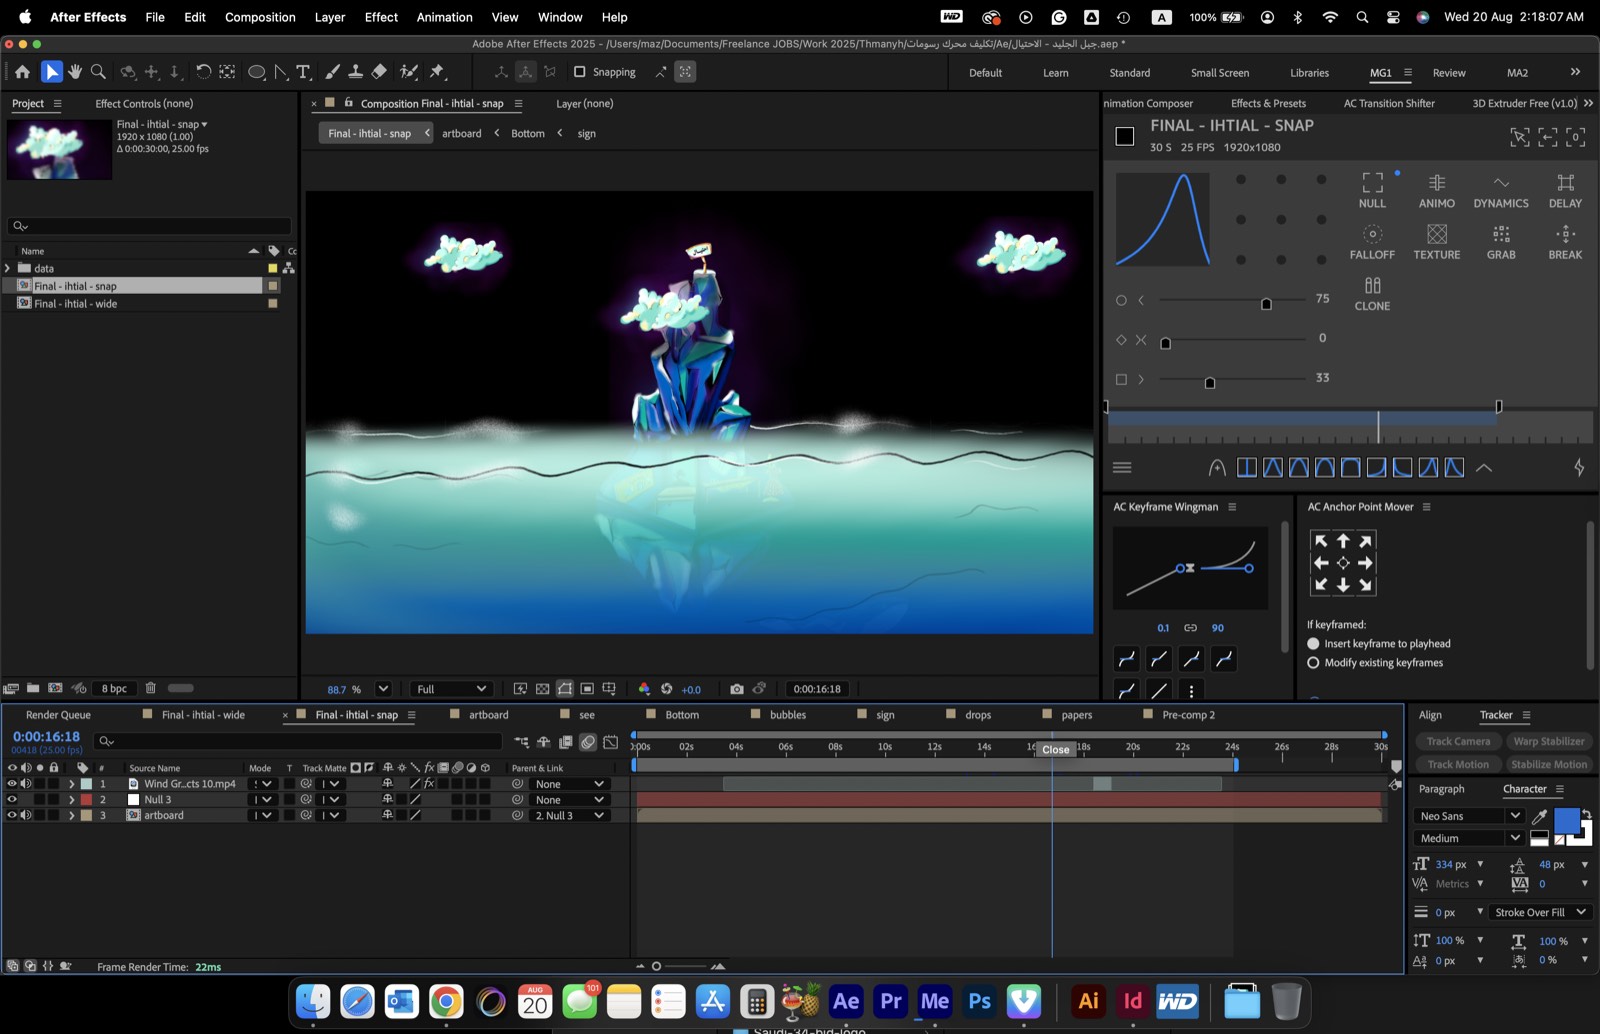
Task: Open the Full resolution dropdown
Action: pos(451,689)
